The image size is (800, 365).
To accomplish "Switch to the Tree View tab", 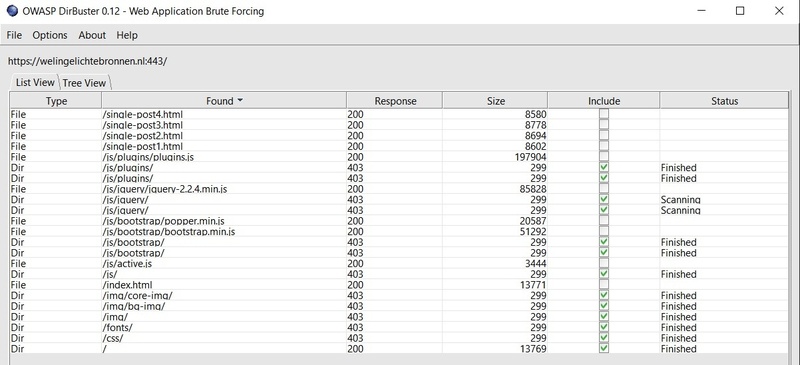I will [x=84, y=83].
